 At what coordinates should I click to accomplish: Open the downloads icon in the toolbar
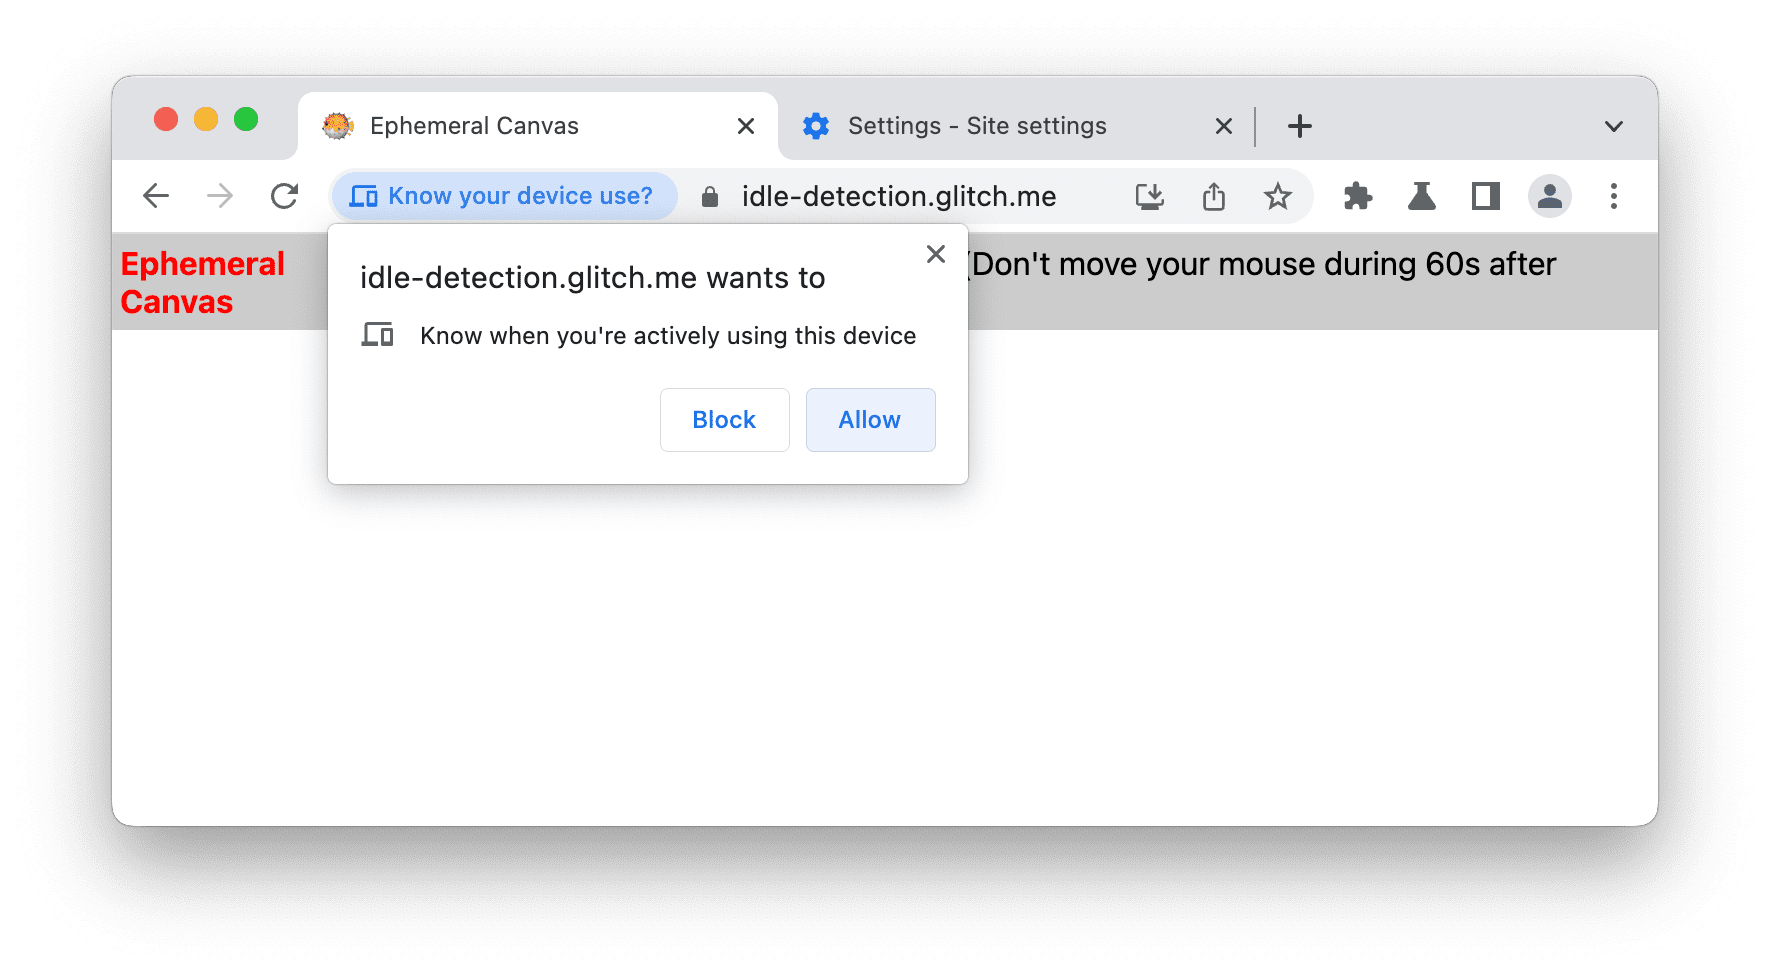coord(1149,196)
